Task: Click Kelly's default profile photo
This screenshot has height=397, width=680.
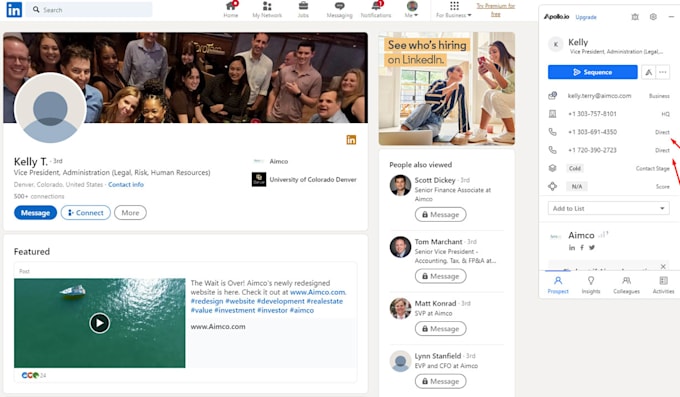Action: pos(50,108)
